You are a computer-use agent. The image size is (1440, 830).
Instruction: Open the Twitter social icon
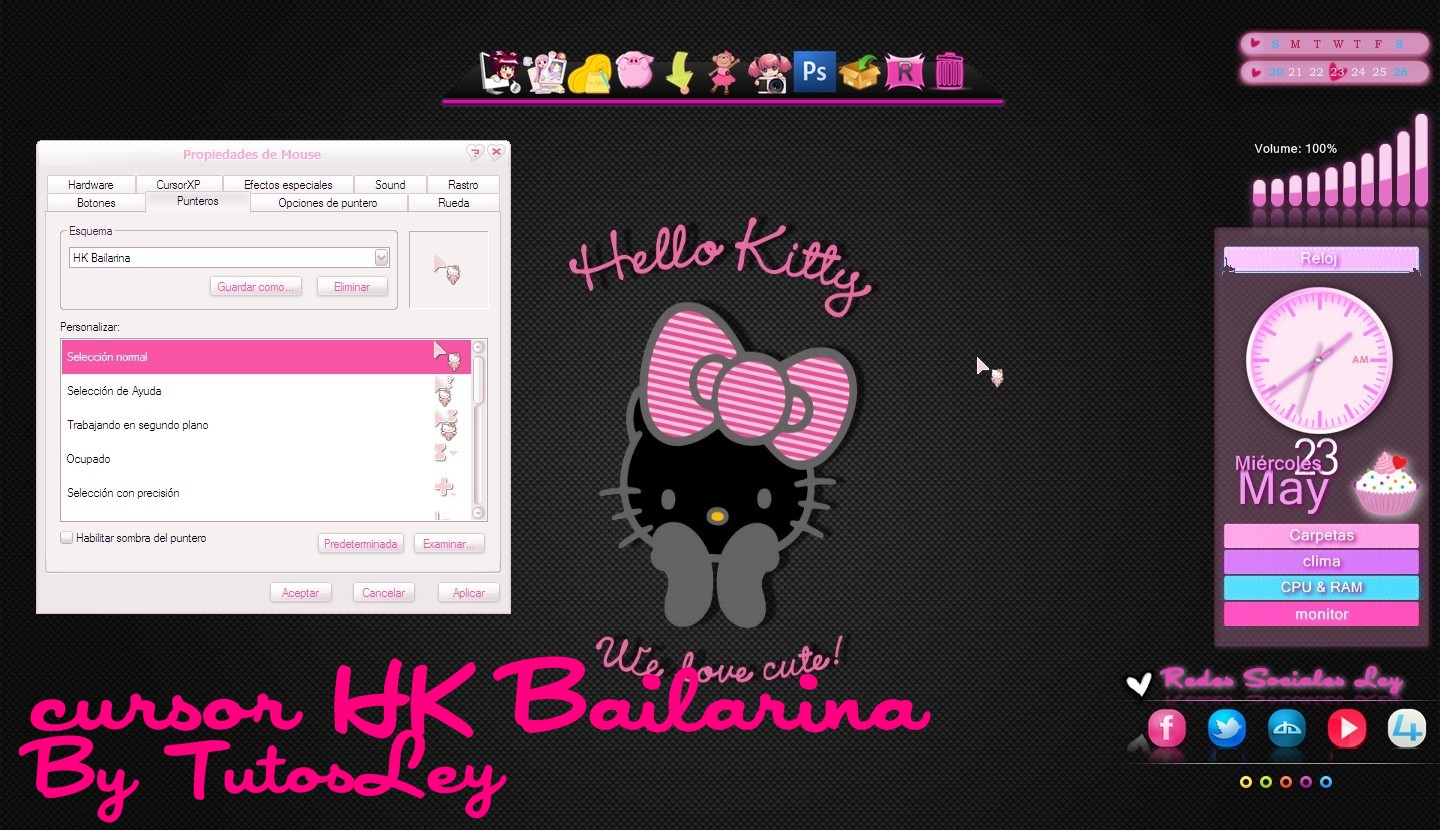(1226, 728)
